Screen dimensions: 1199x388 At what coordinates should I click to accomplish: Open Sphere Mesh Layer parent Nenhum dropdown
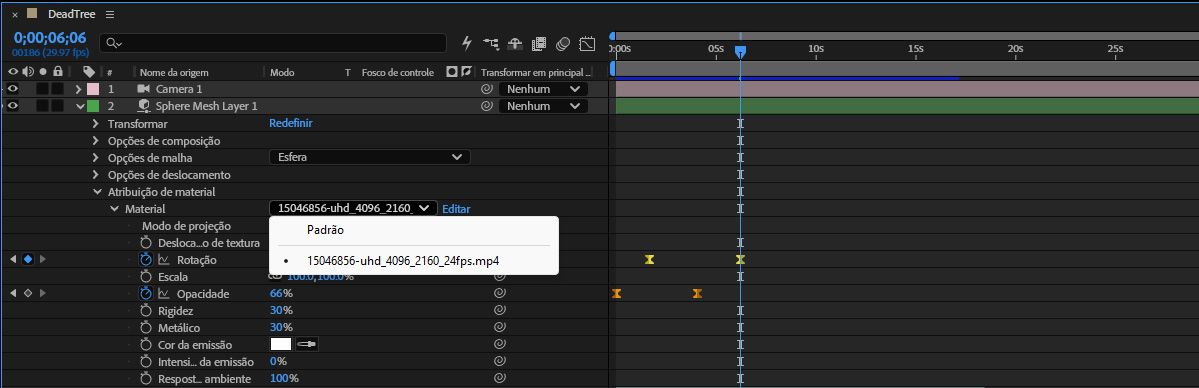pyautogui.click(x=543, y=106)
